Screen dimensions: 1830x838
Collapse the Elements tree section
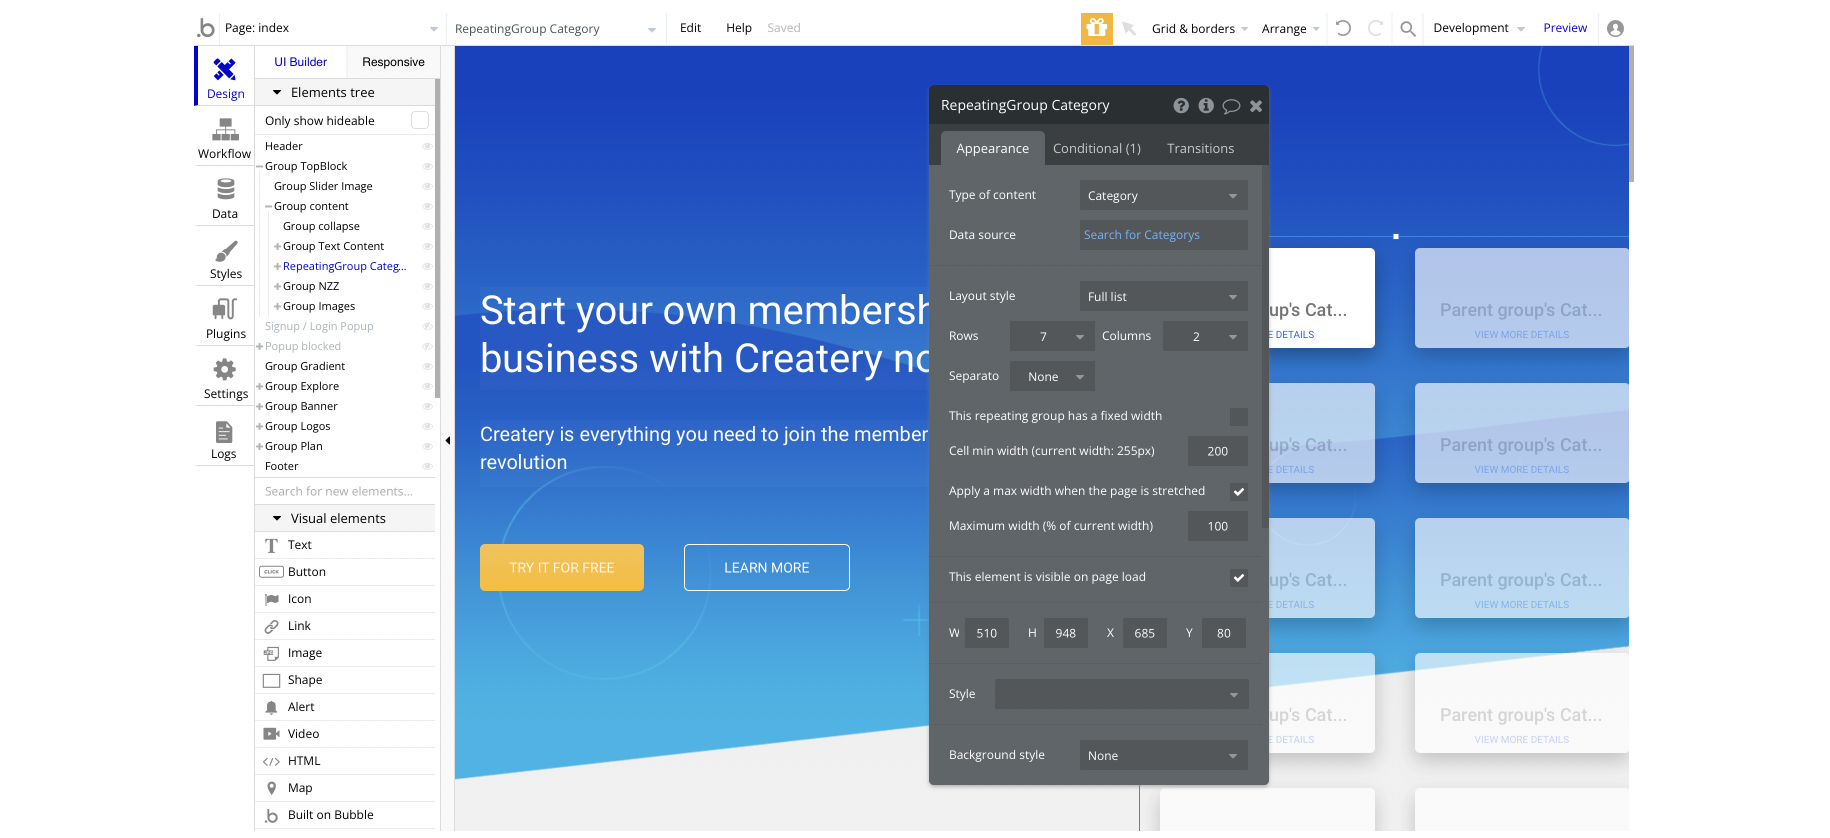point(277,93)
